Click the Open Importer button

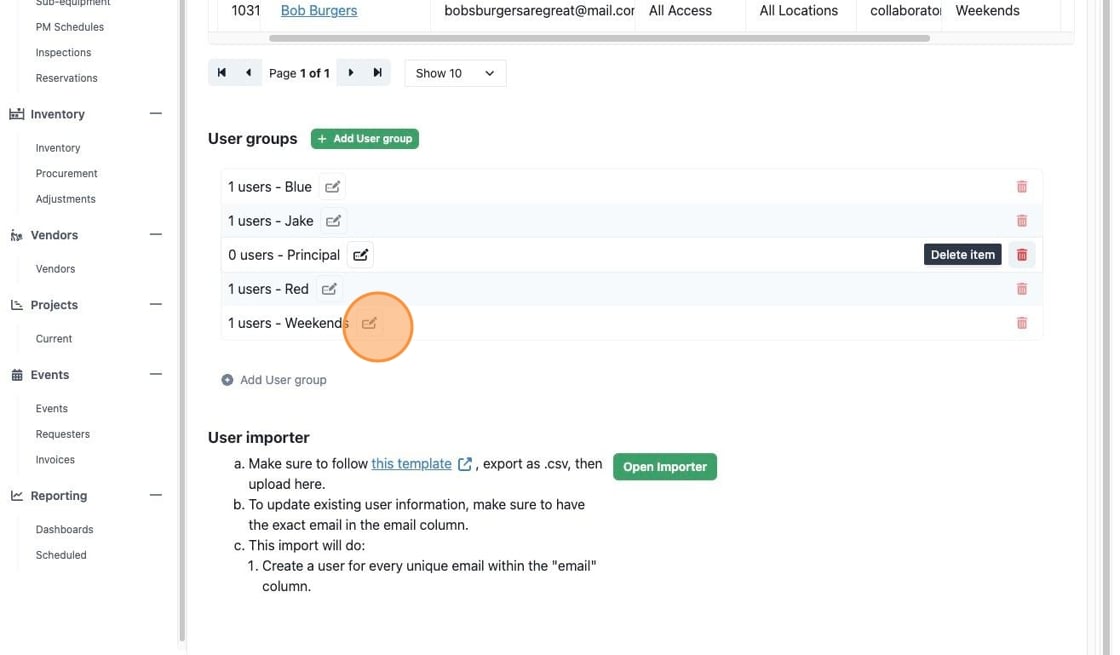pyautogui.click(x=664, y=467)
